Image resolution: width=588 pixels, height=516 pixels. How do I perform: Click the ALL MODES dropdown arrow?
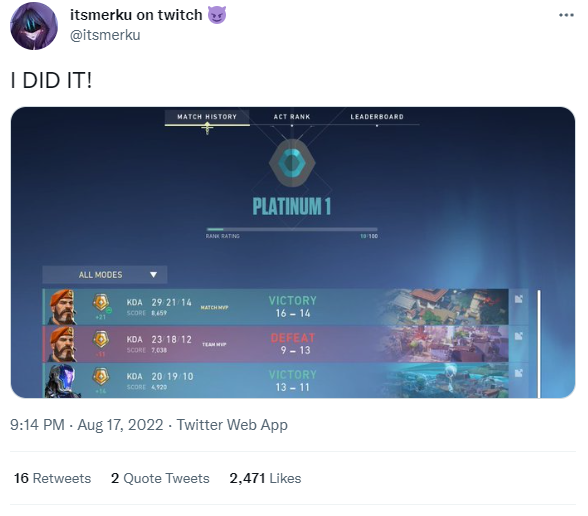pyautogui.click(x=153, y=275)
